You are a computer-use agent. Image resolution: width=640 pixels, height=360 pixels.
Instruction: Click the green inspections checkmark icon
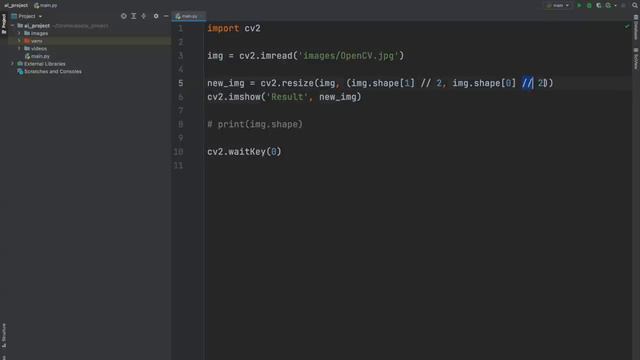pyautogui.click(x=627, y=27)
